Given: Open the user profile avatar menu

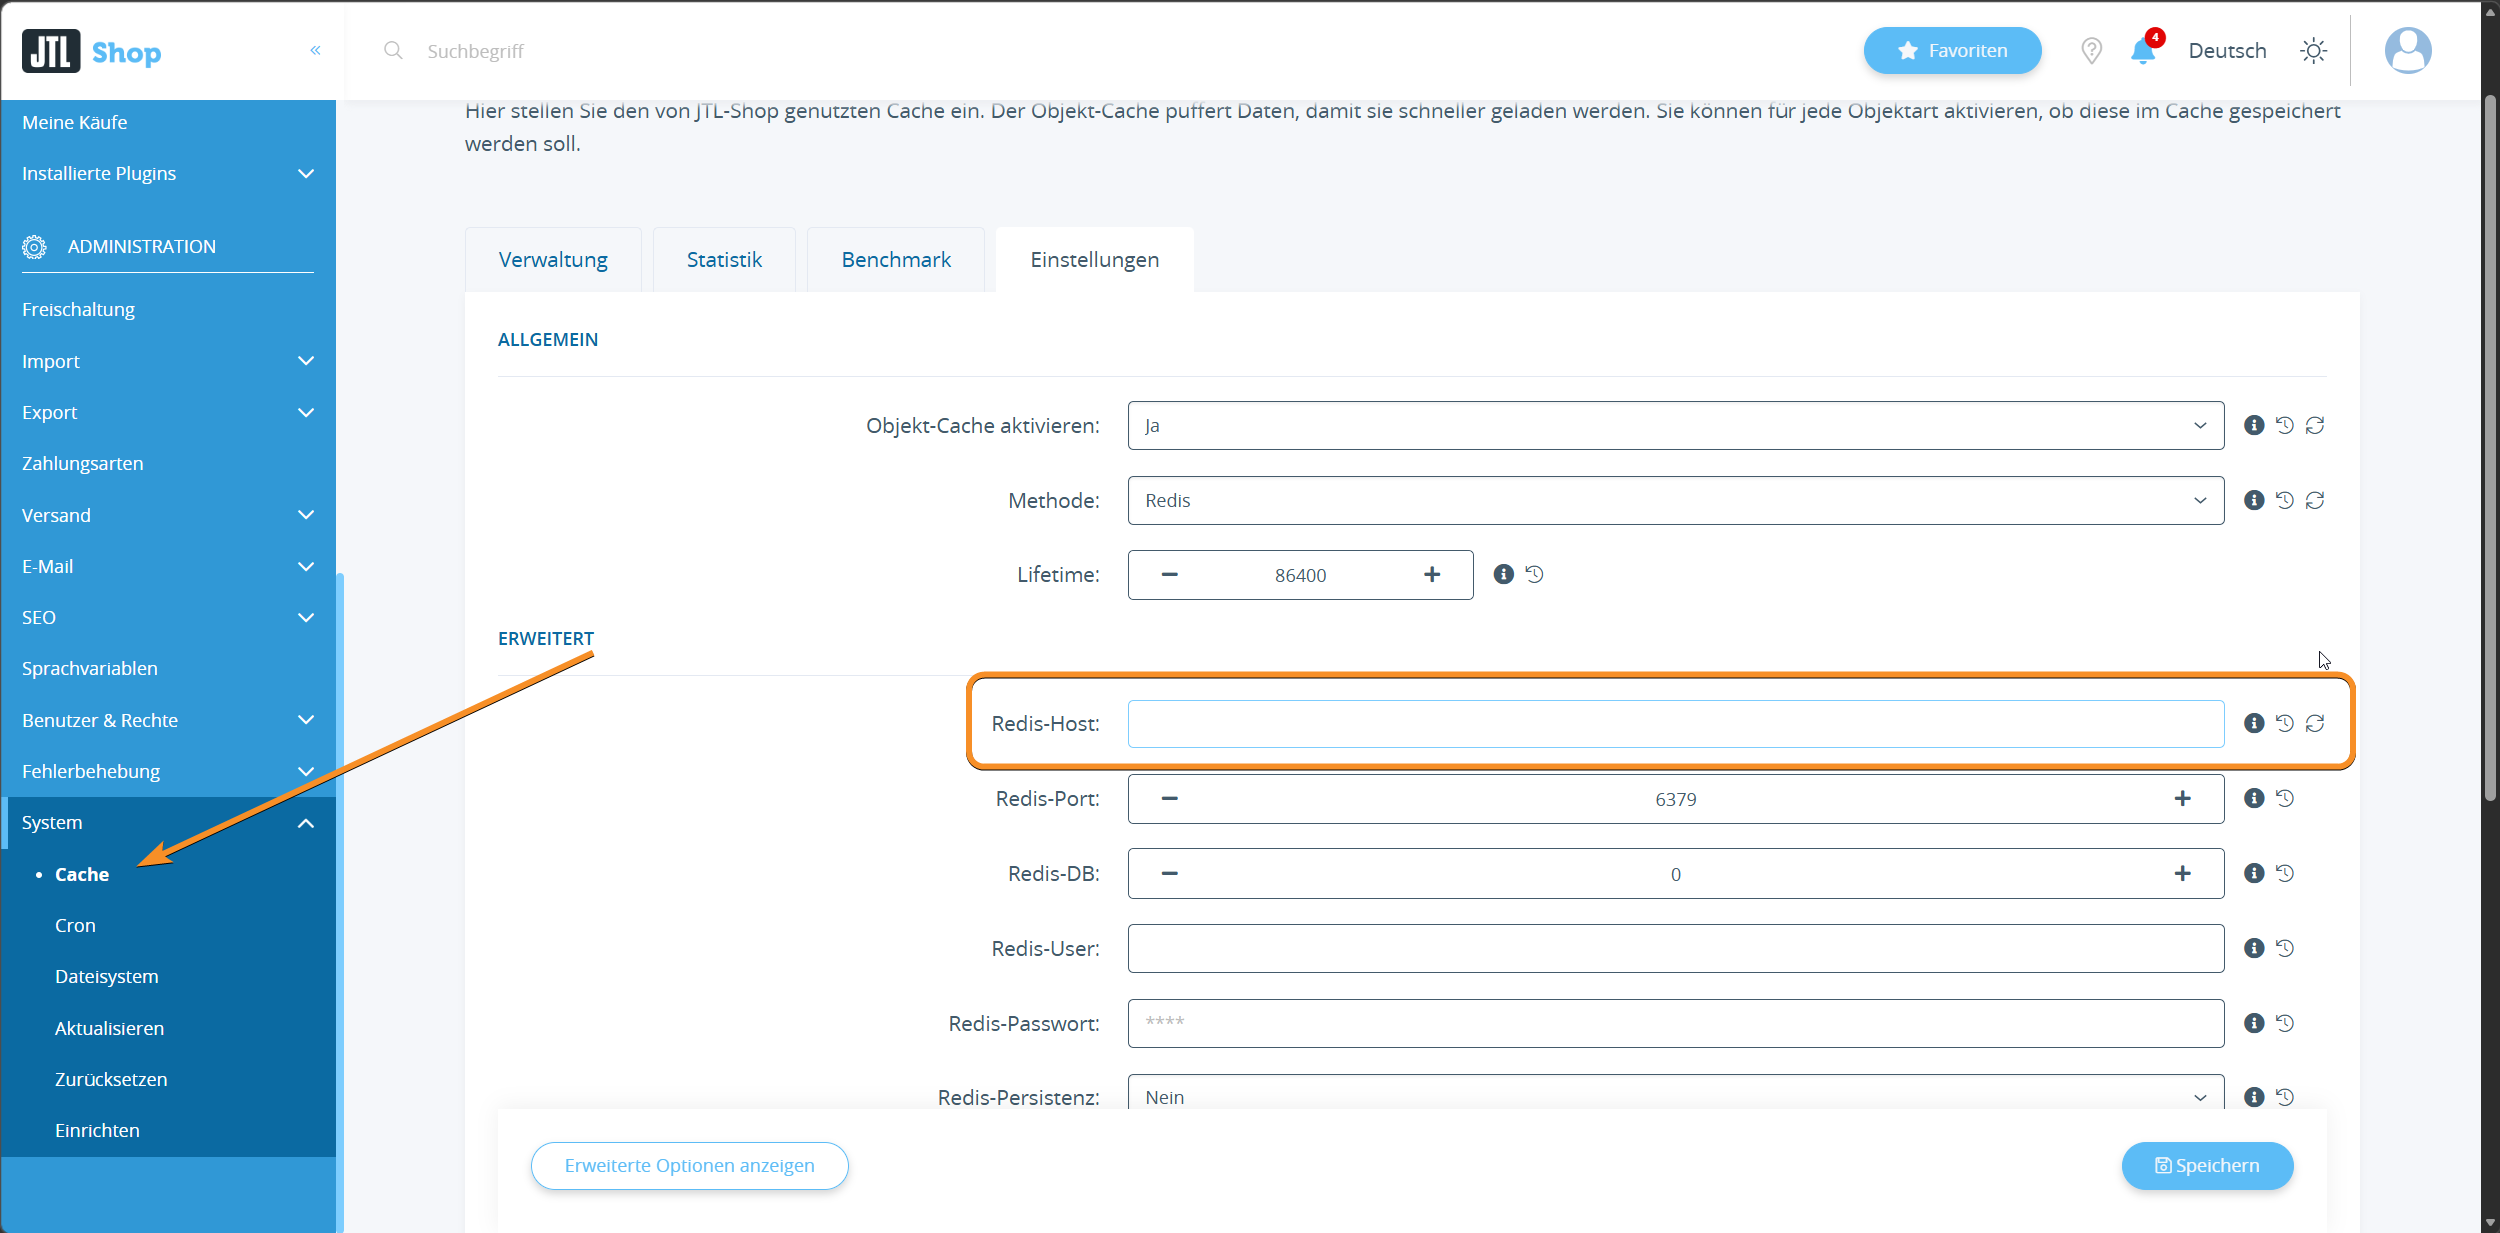Looking at the screenshot, I should click(x=2407, y=51).
